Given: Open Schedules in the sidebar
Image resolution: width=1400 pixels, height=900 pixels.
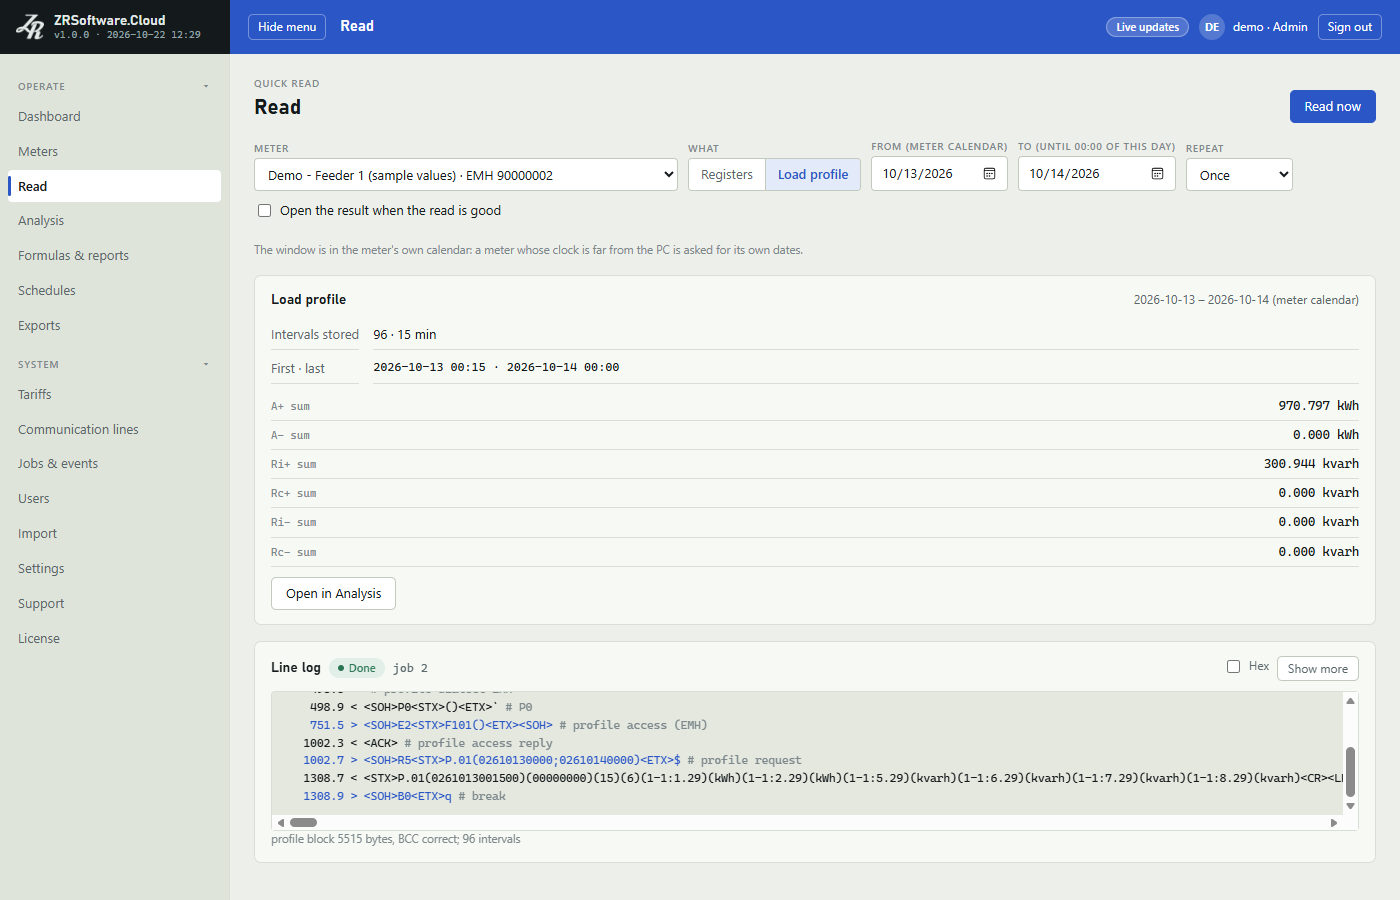Looking at the screenshot, I should pos(114,291).
